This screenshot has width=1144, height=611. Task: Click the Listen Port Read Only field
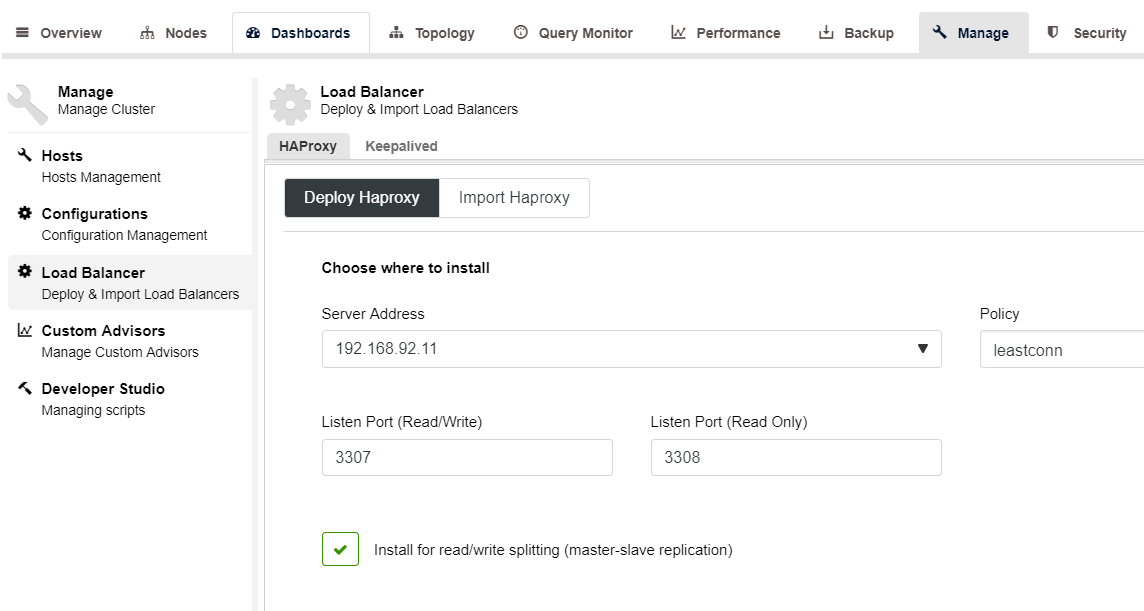tap(796, 457)
